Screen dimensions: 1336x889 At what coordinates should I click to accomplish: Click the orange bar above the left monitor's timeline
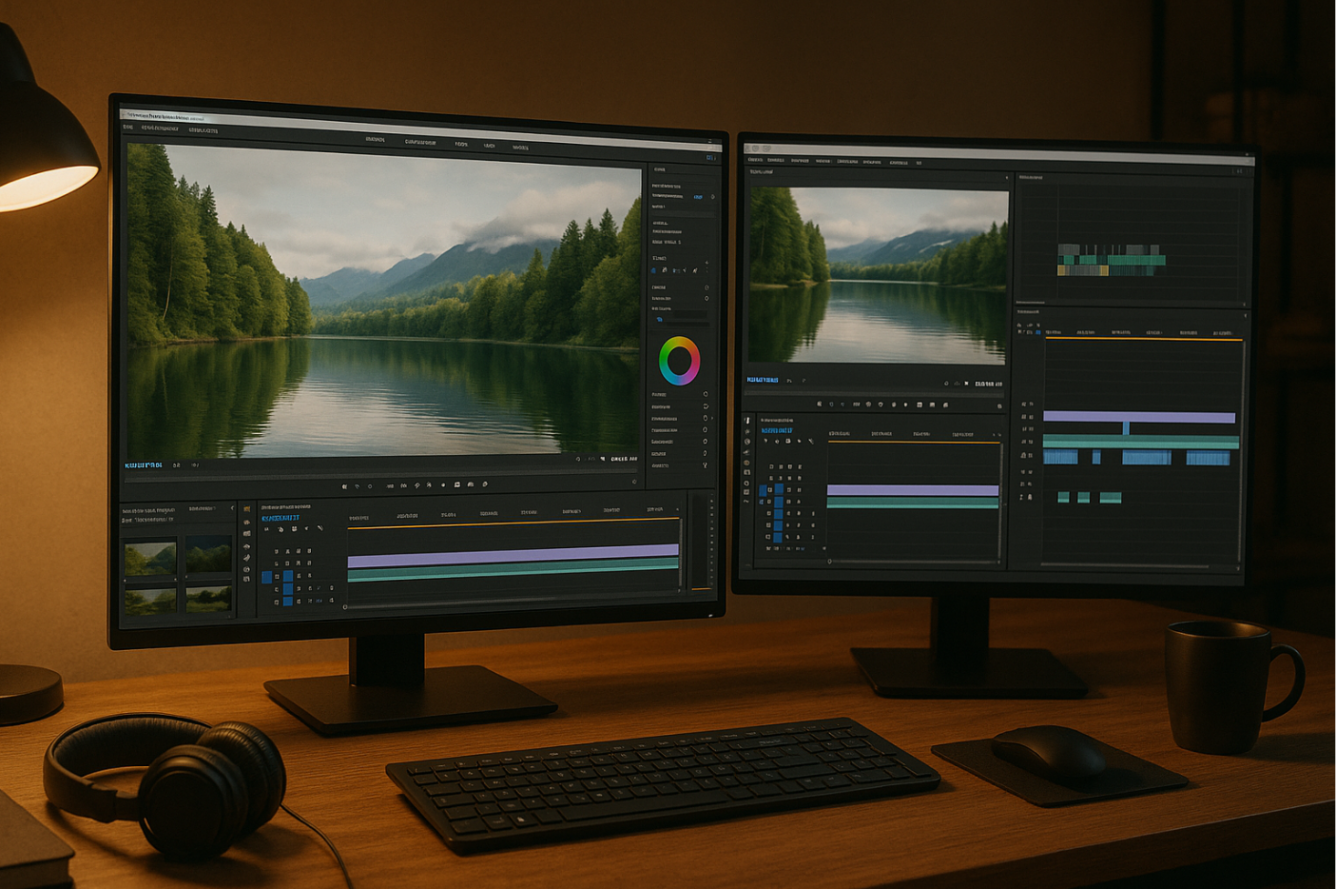point(513,523)
